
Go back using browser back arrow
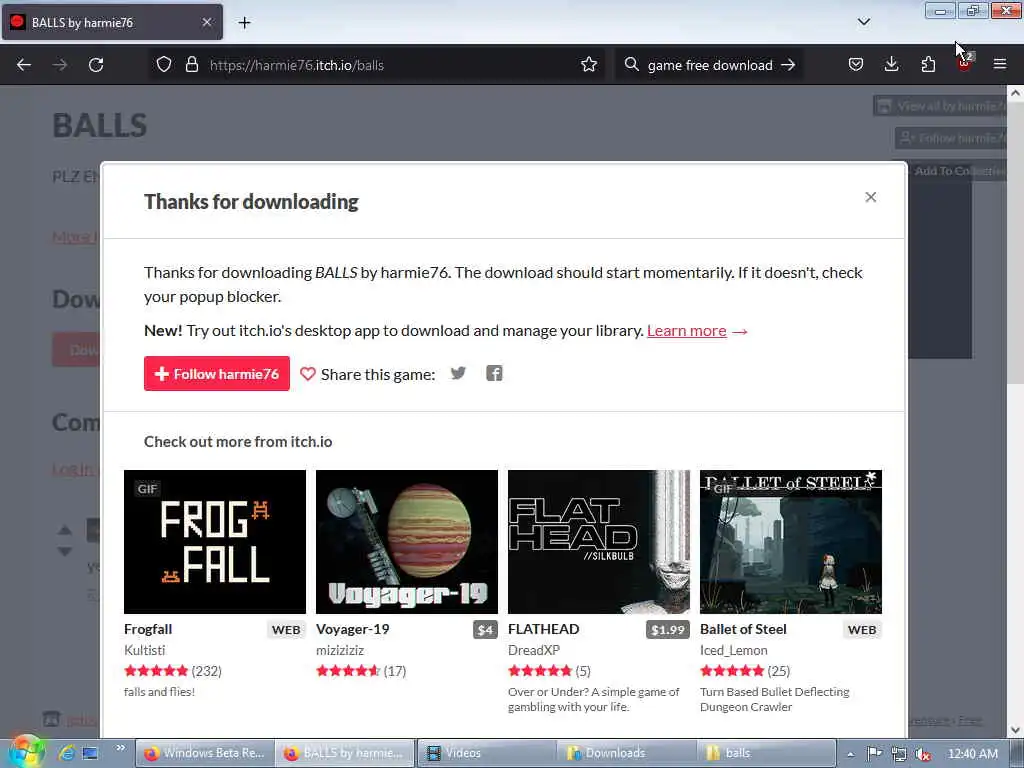(24, 65)
